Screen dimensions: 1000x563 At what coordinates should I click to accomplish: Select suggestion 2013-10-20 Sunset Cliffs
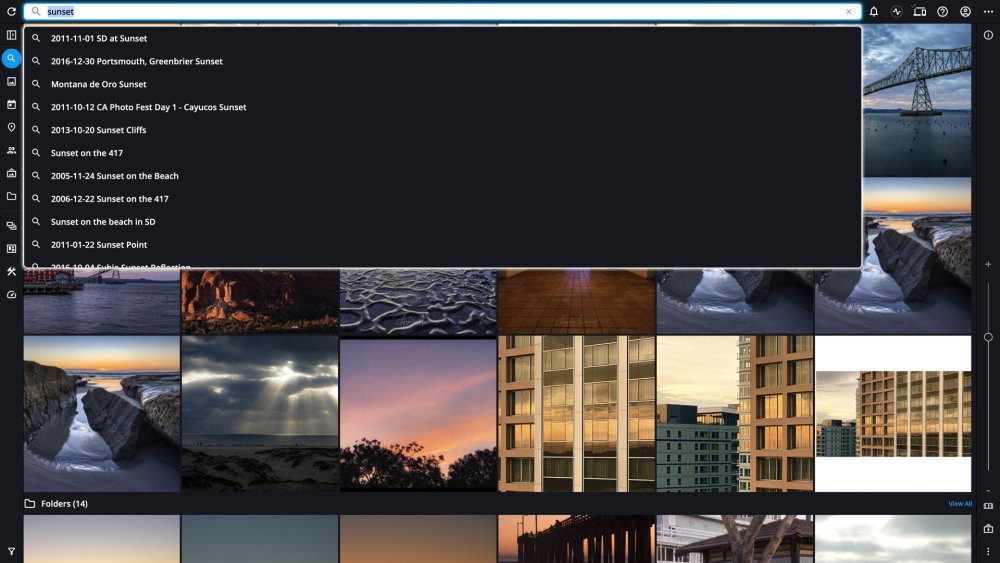443,130
